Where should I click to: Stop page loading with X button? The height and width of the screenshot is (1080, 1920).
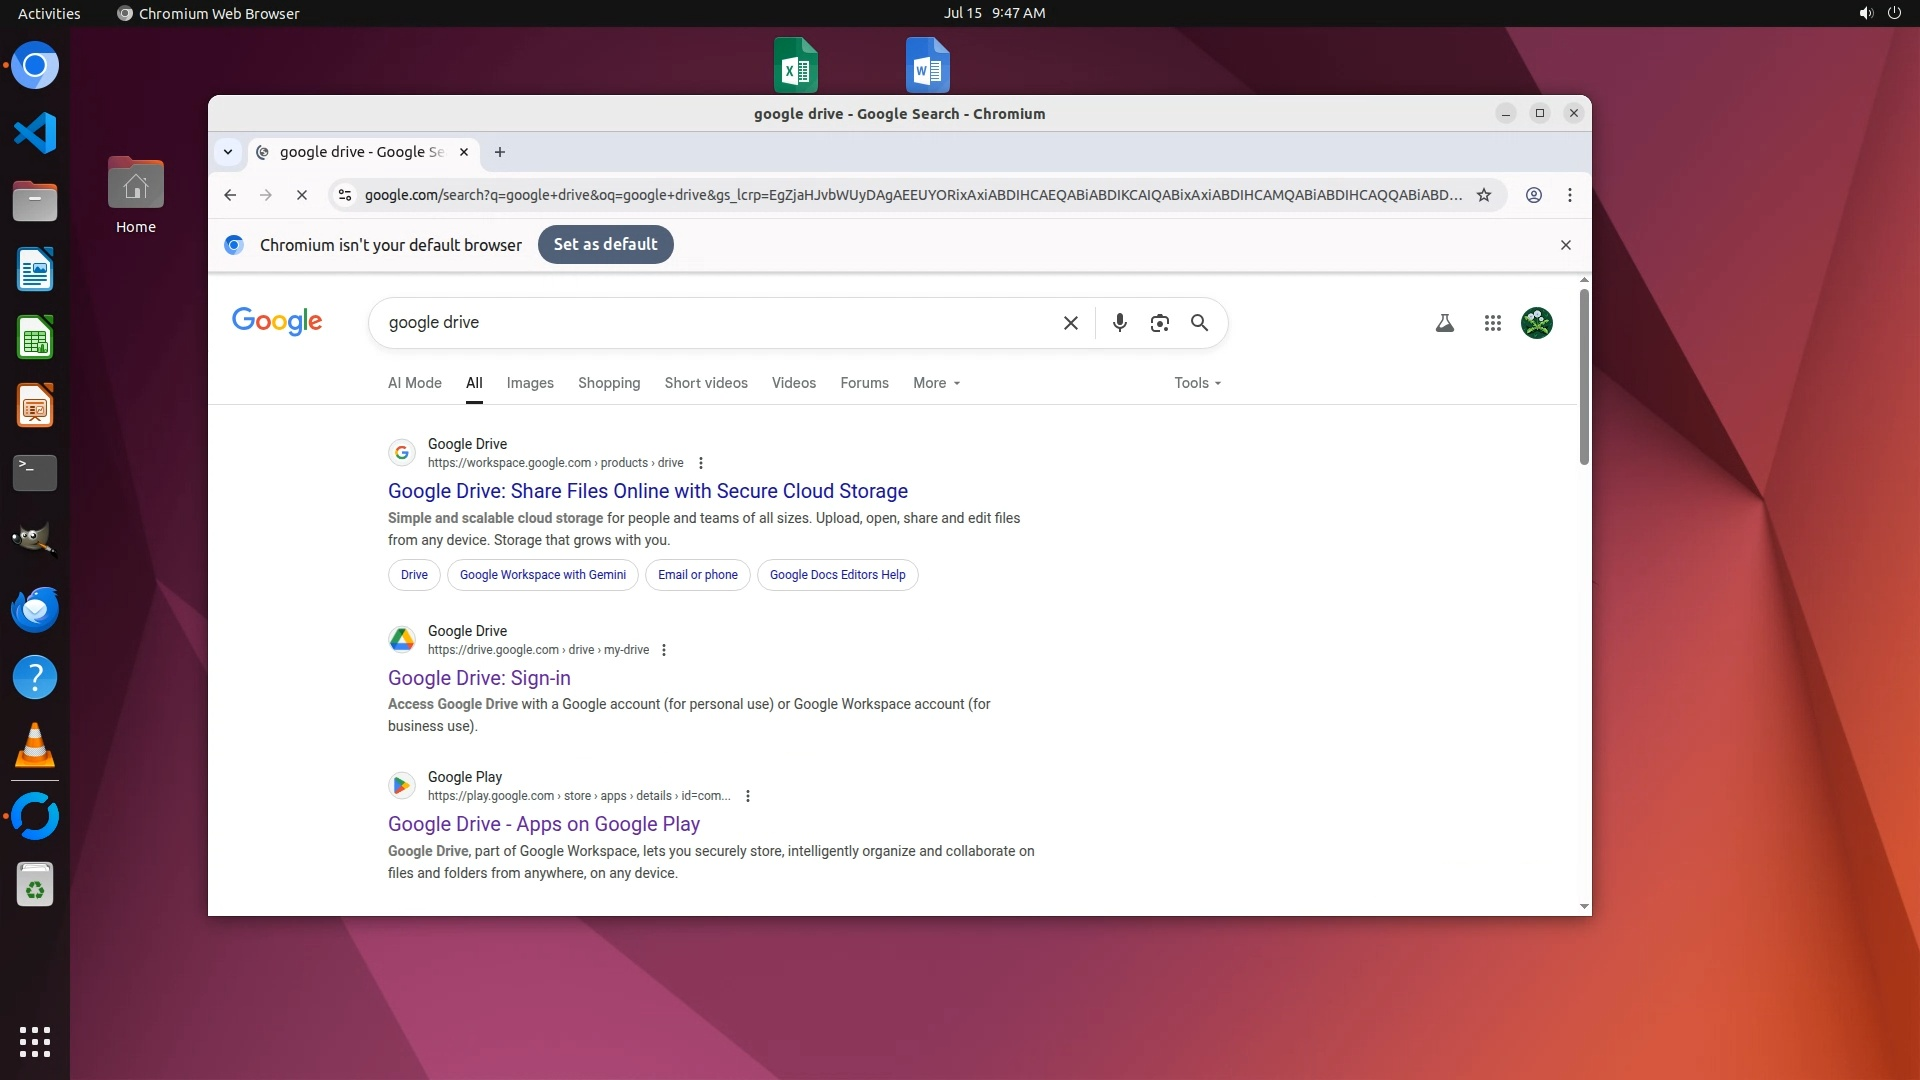[x=301, y=195]
